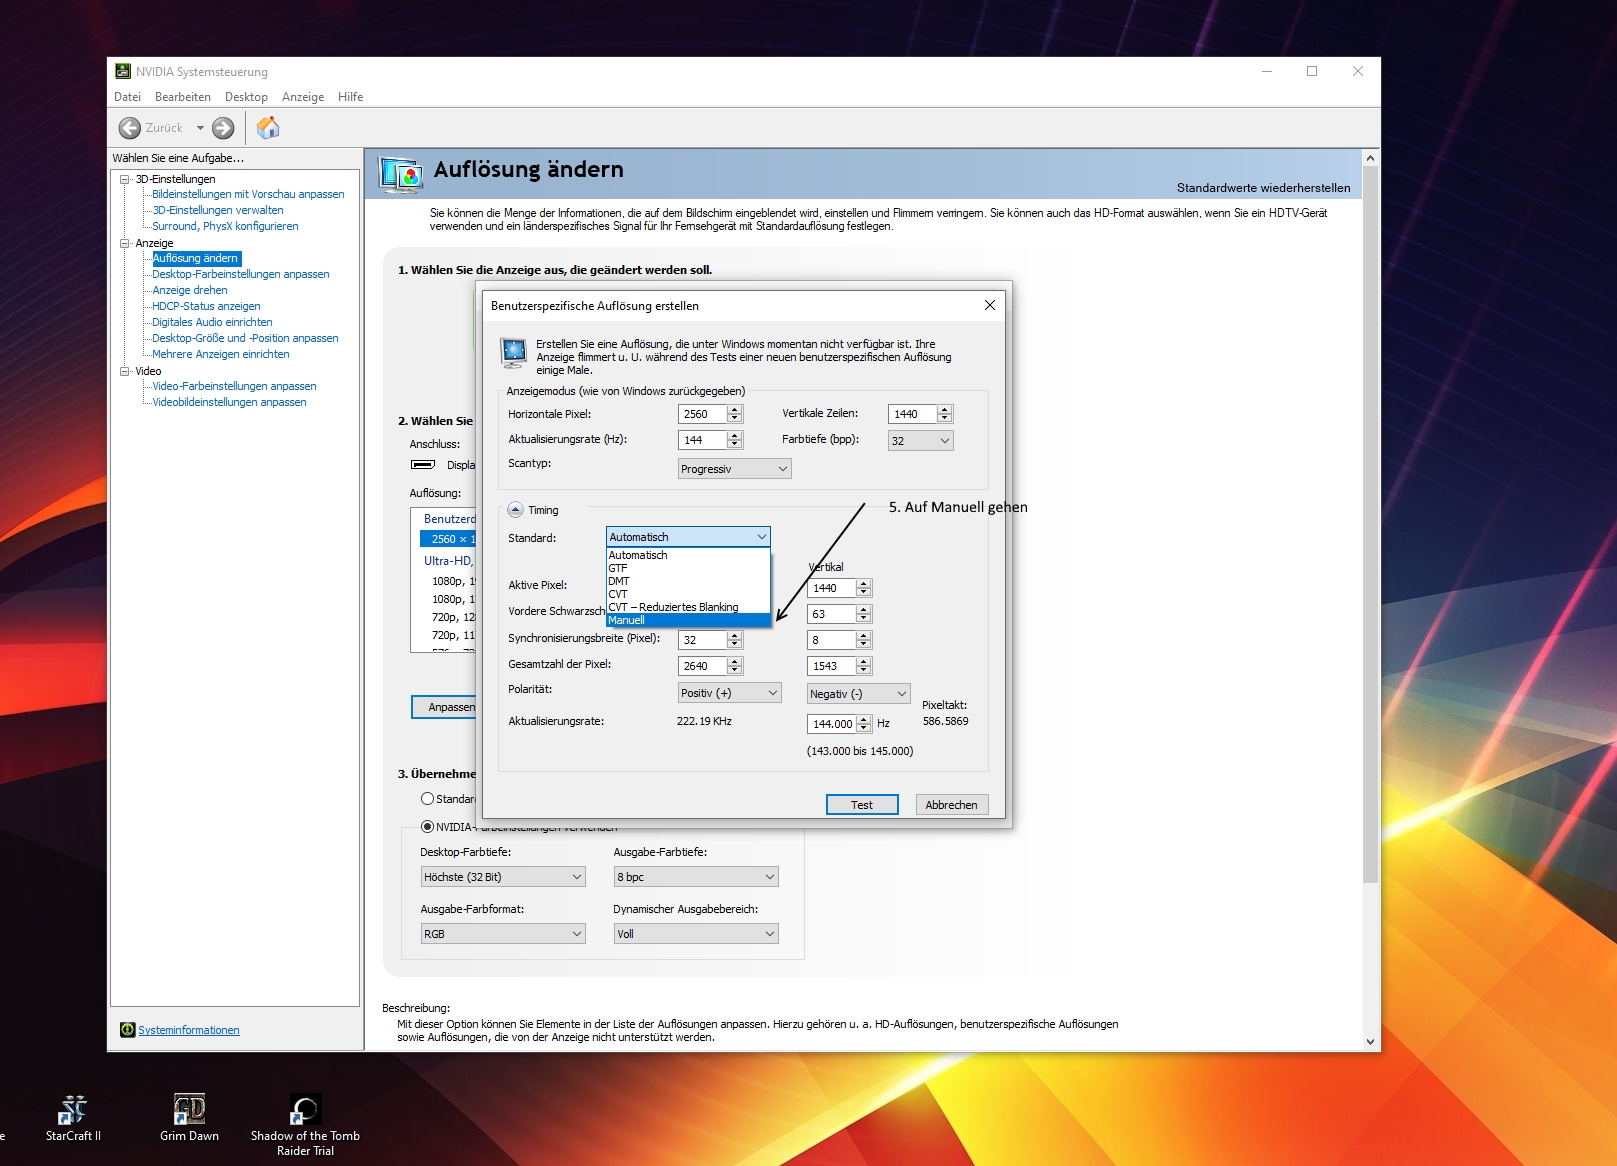1617x1166 pixels.
Task: Select Manuell in Standard dropdown list
Action: point(689,620)
